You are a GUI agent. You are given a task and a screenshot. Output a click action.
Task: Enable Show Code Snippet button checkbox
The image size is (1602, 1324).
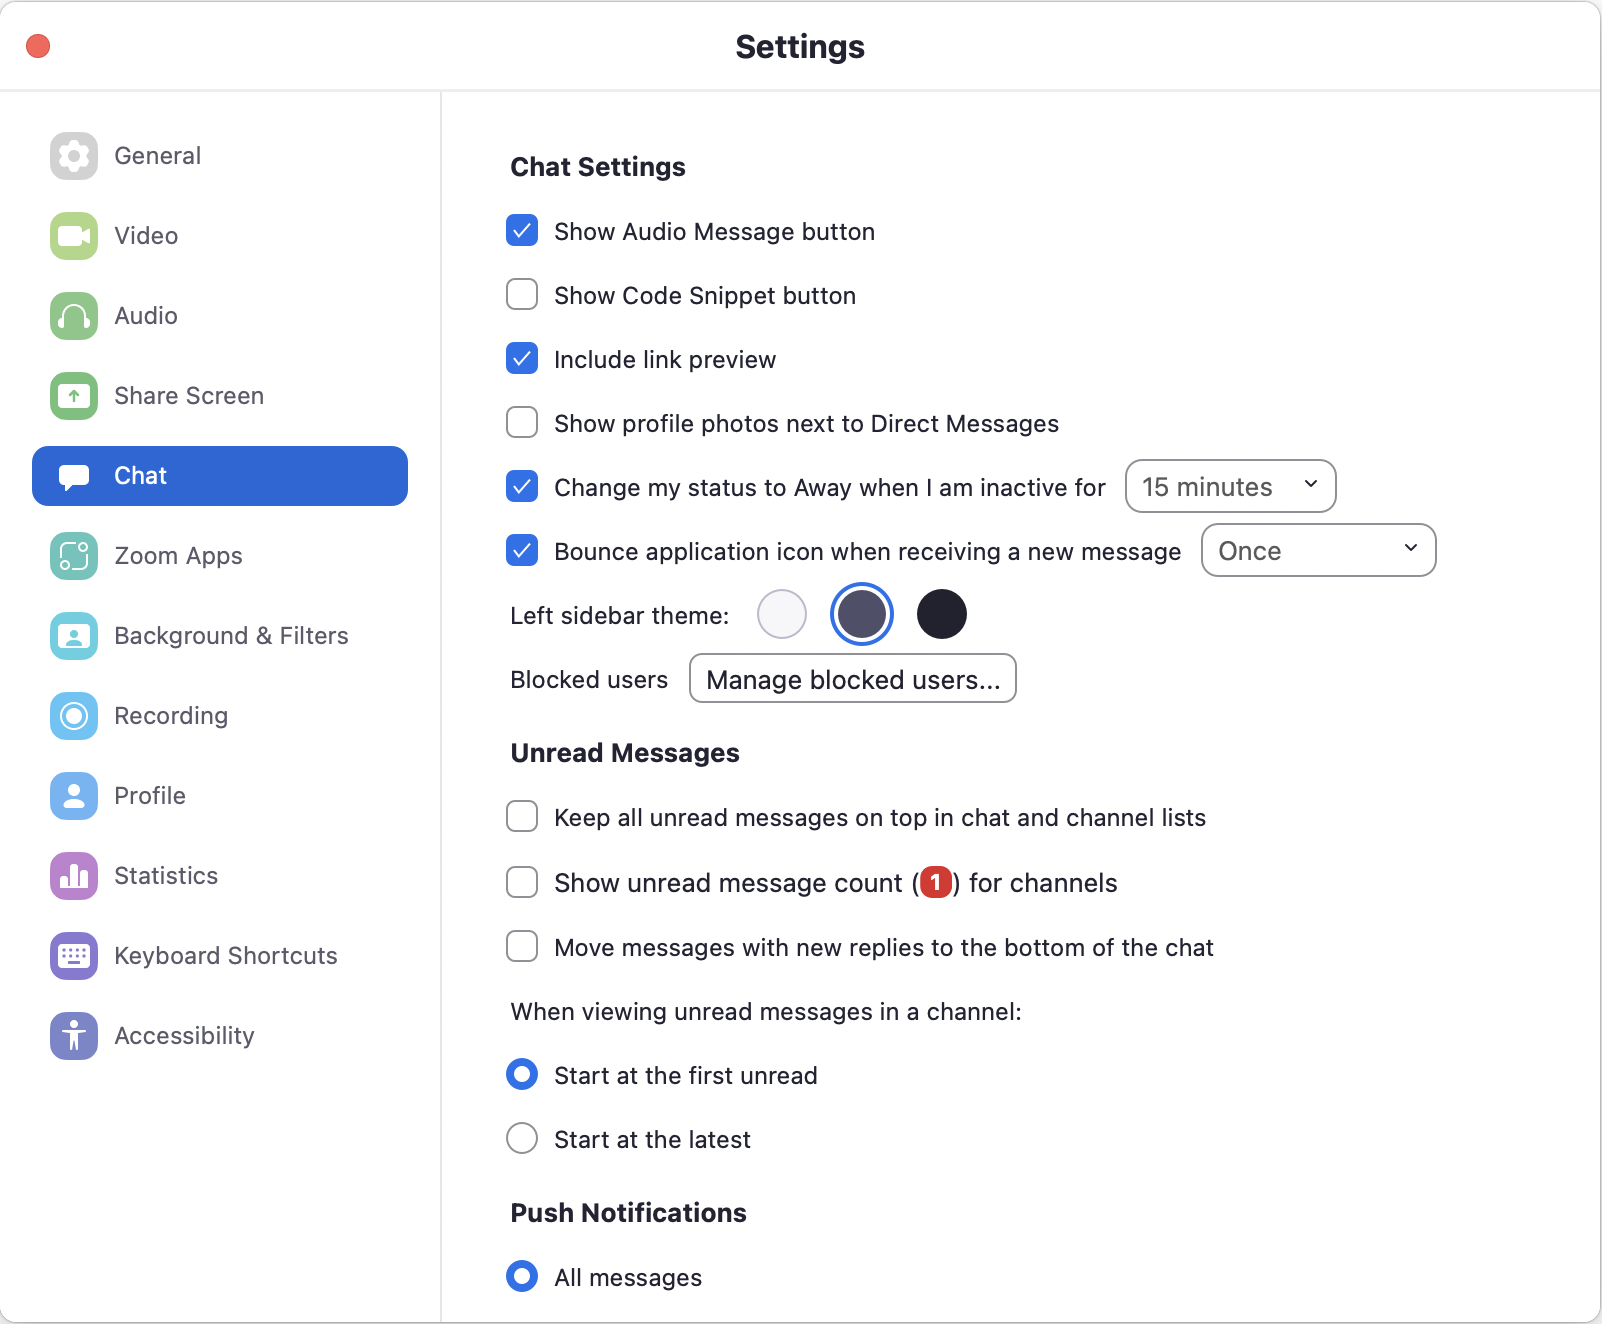tap(522, 295)
